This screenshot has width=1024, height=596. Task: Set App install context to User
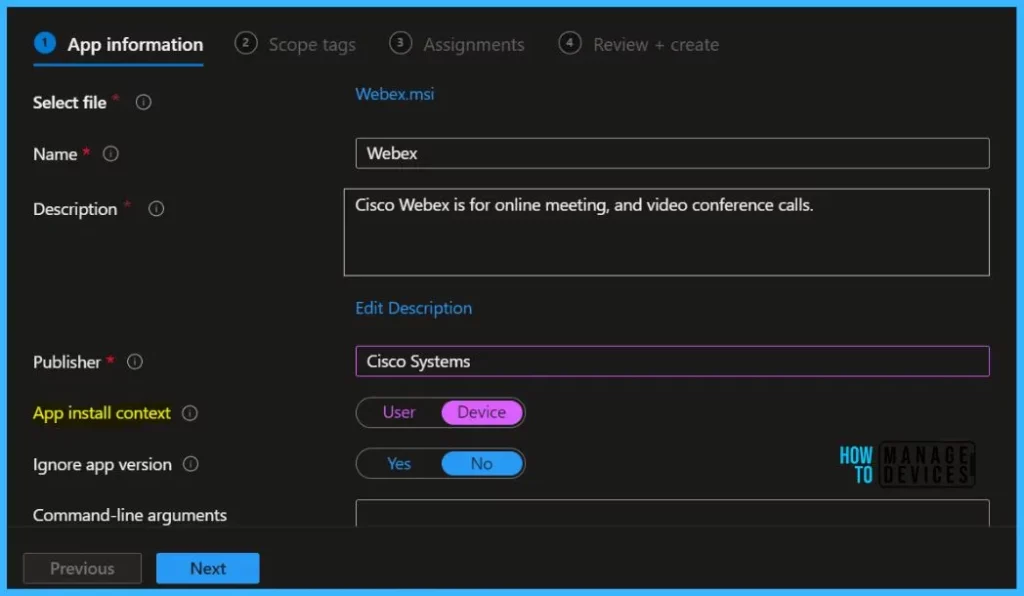pos(399,413)
